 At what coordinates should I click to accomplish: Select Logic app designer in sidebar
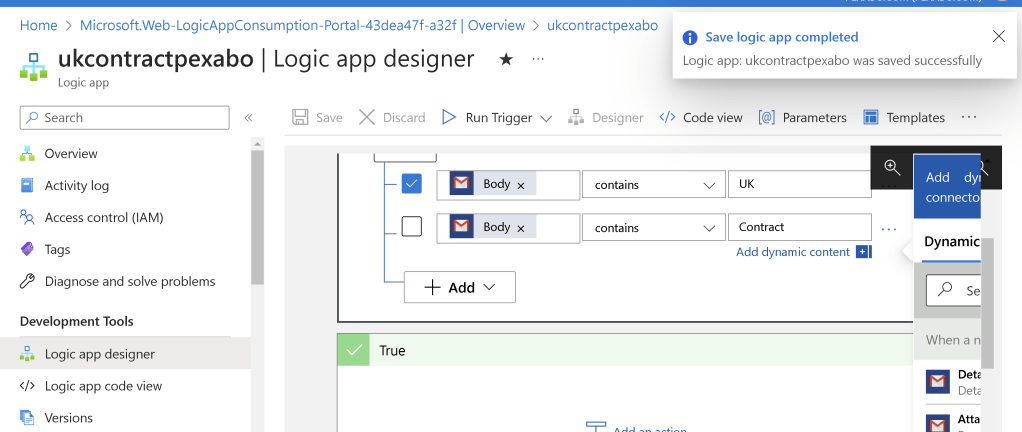[125, 354]
